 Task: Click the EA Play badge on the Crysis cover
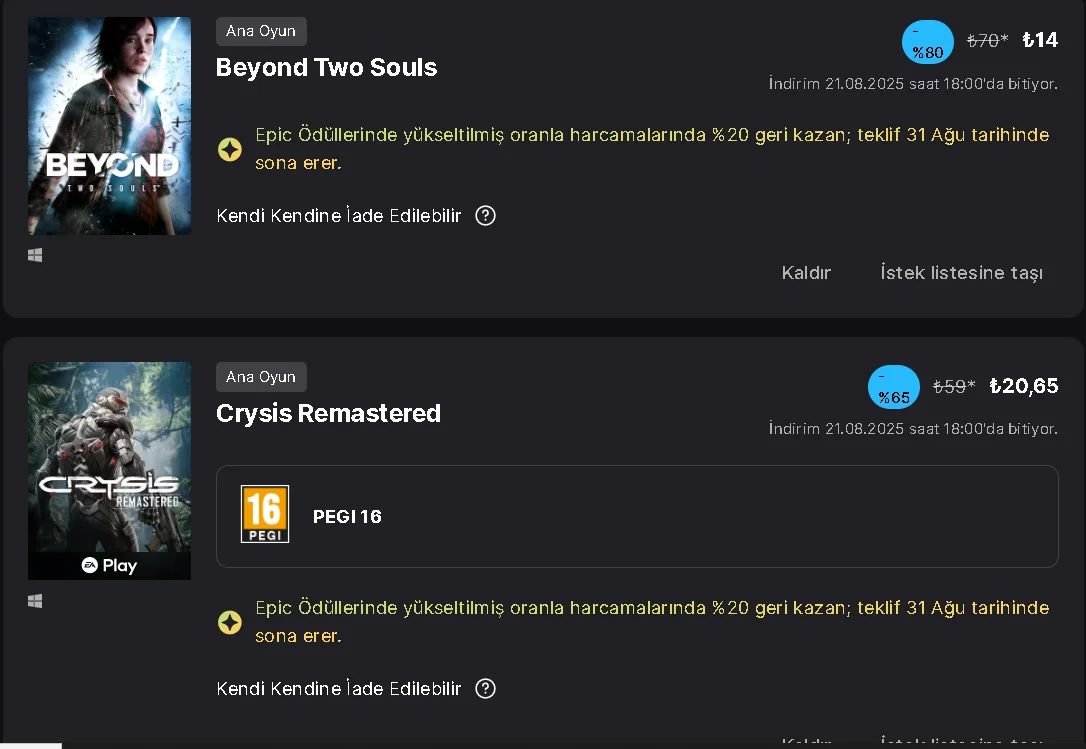[x=109, y=566]
